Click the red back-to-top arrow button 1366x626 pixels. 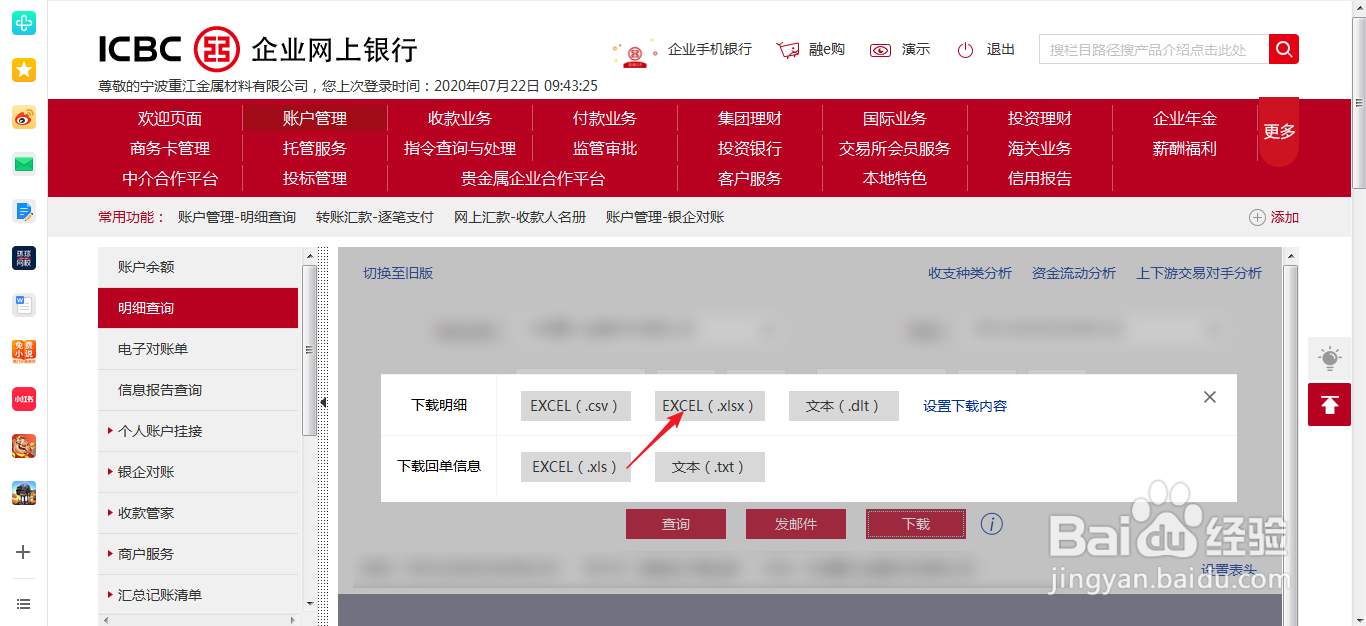[x=1329, y=404]
